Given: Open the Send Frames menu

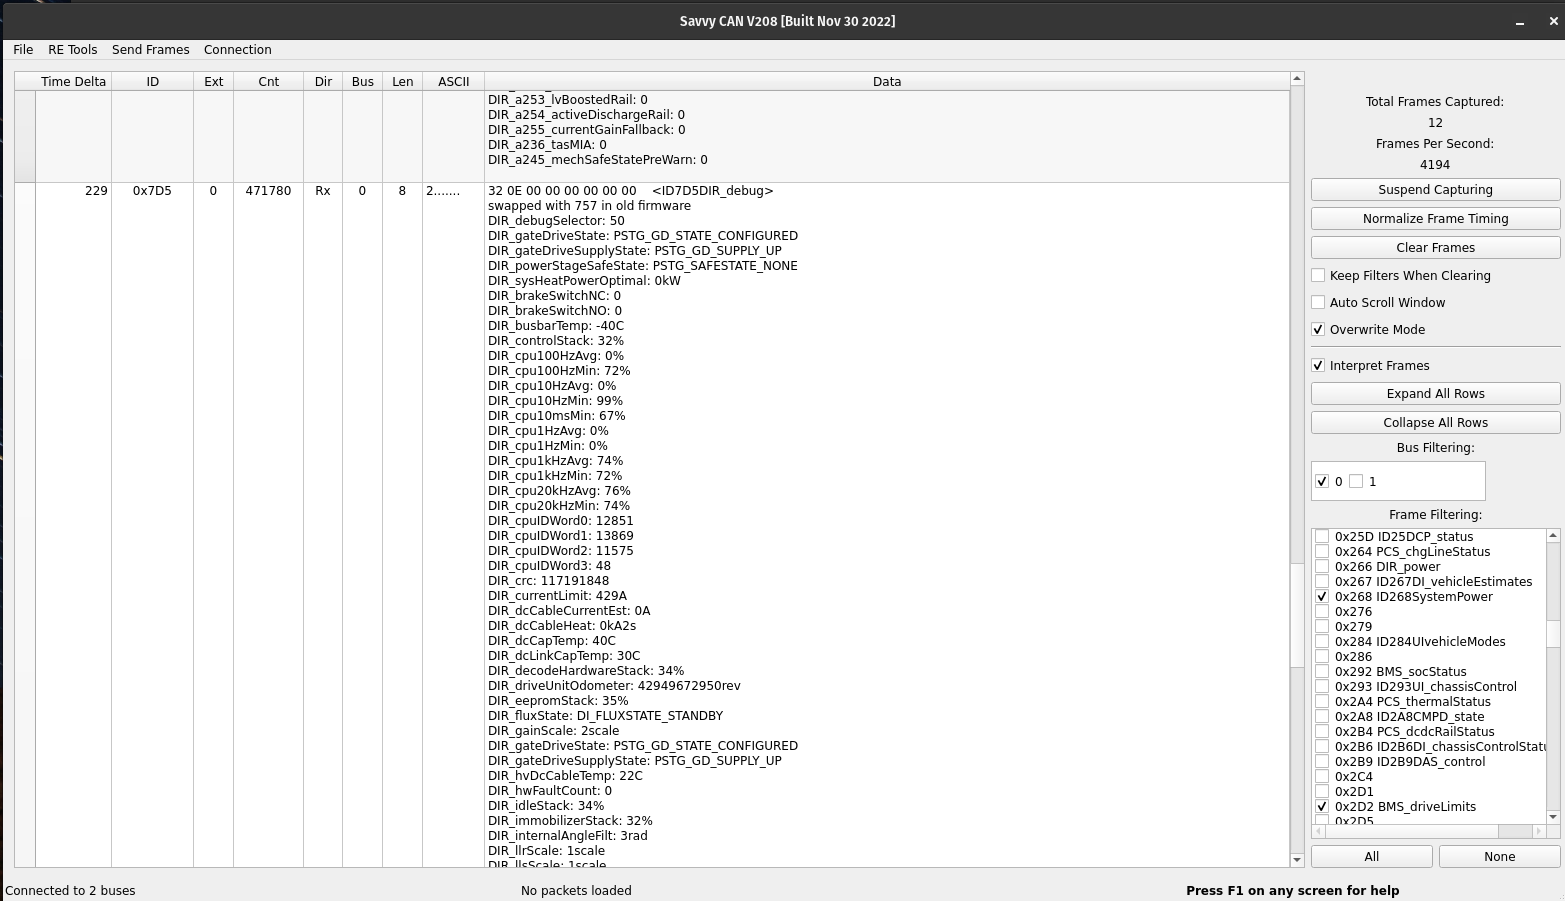Looking at the screenshot, I should pos(151,50).
